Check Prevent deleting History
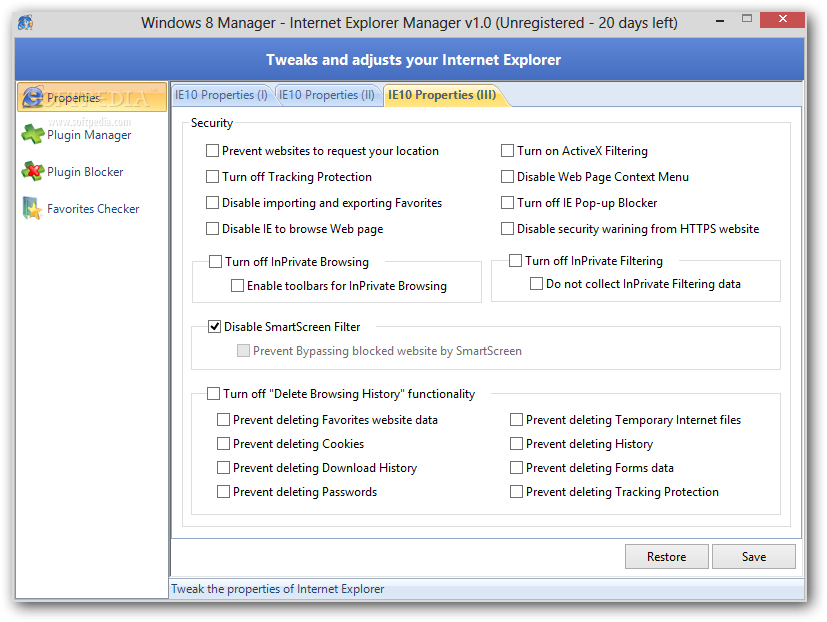Viewport: 827px width, 622px height. coord(516,444)
